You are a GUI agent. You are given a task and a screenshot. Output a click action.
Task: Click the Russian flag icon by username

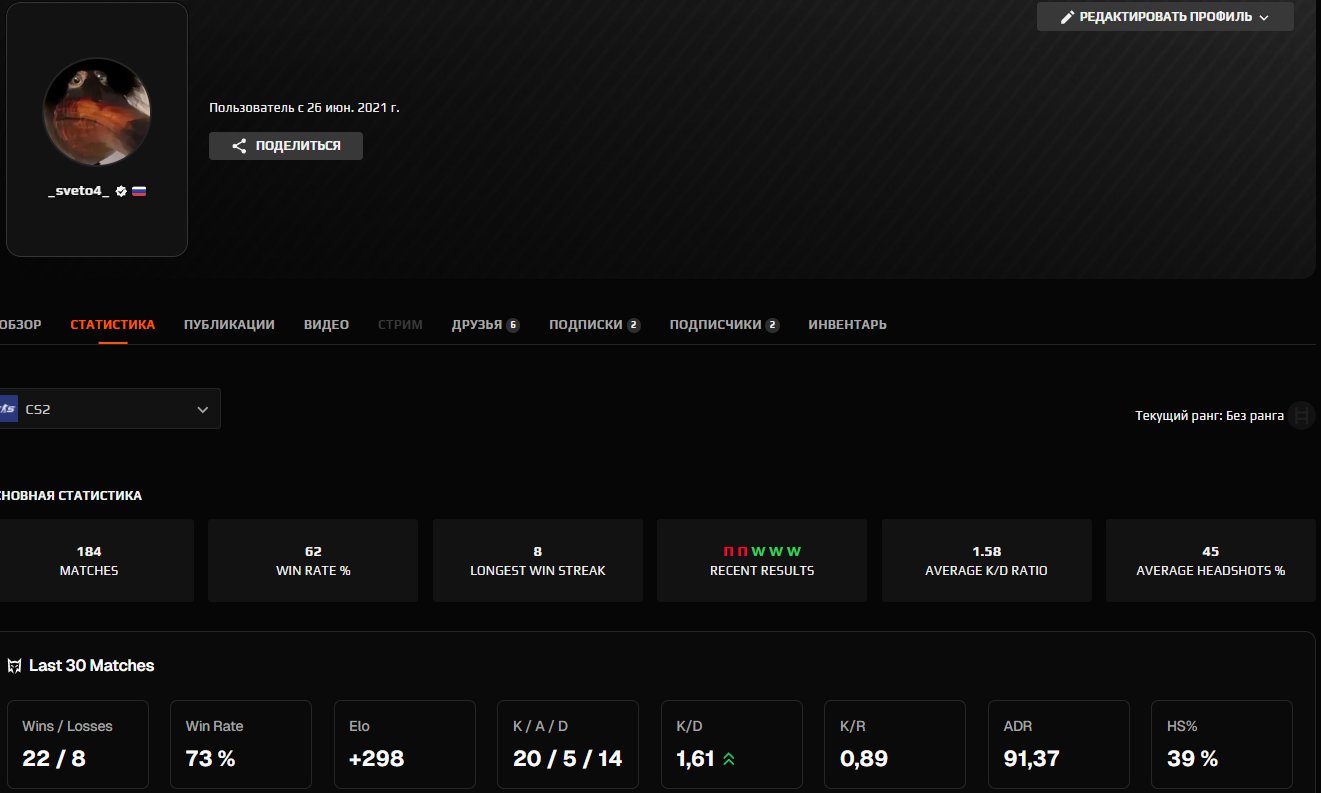click(x=139, y=190)
